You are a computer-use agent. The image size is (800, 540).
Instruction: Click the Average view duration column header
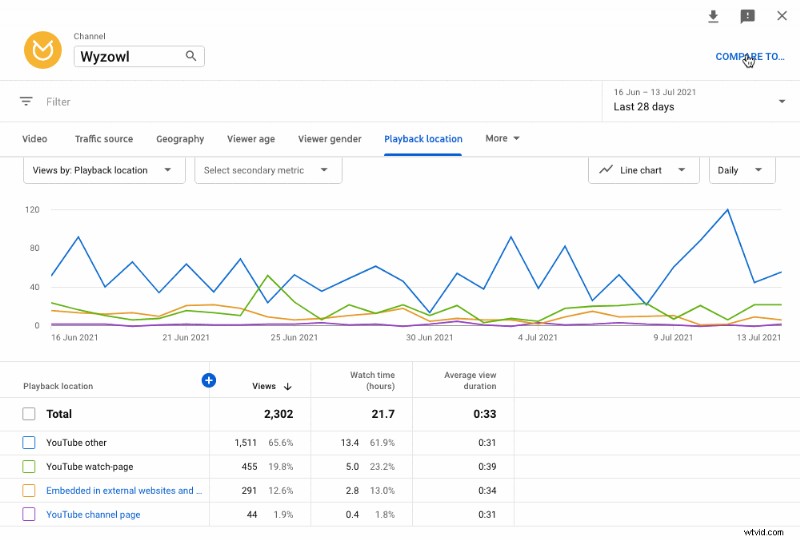click(470, 380)
